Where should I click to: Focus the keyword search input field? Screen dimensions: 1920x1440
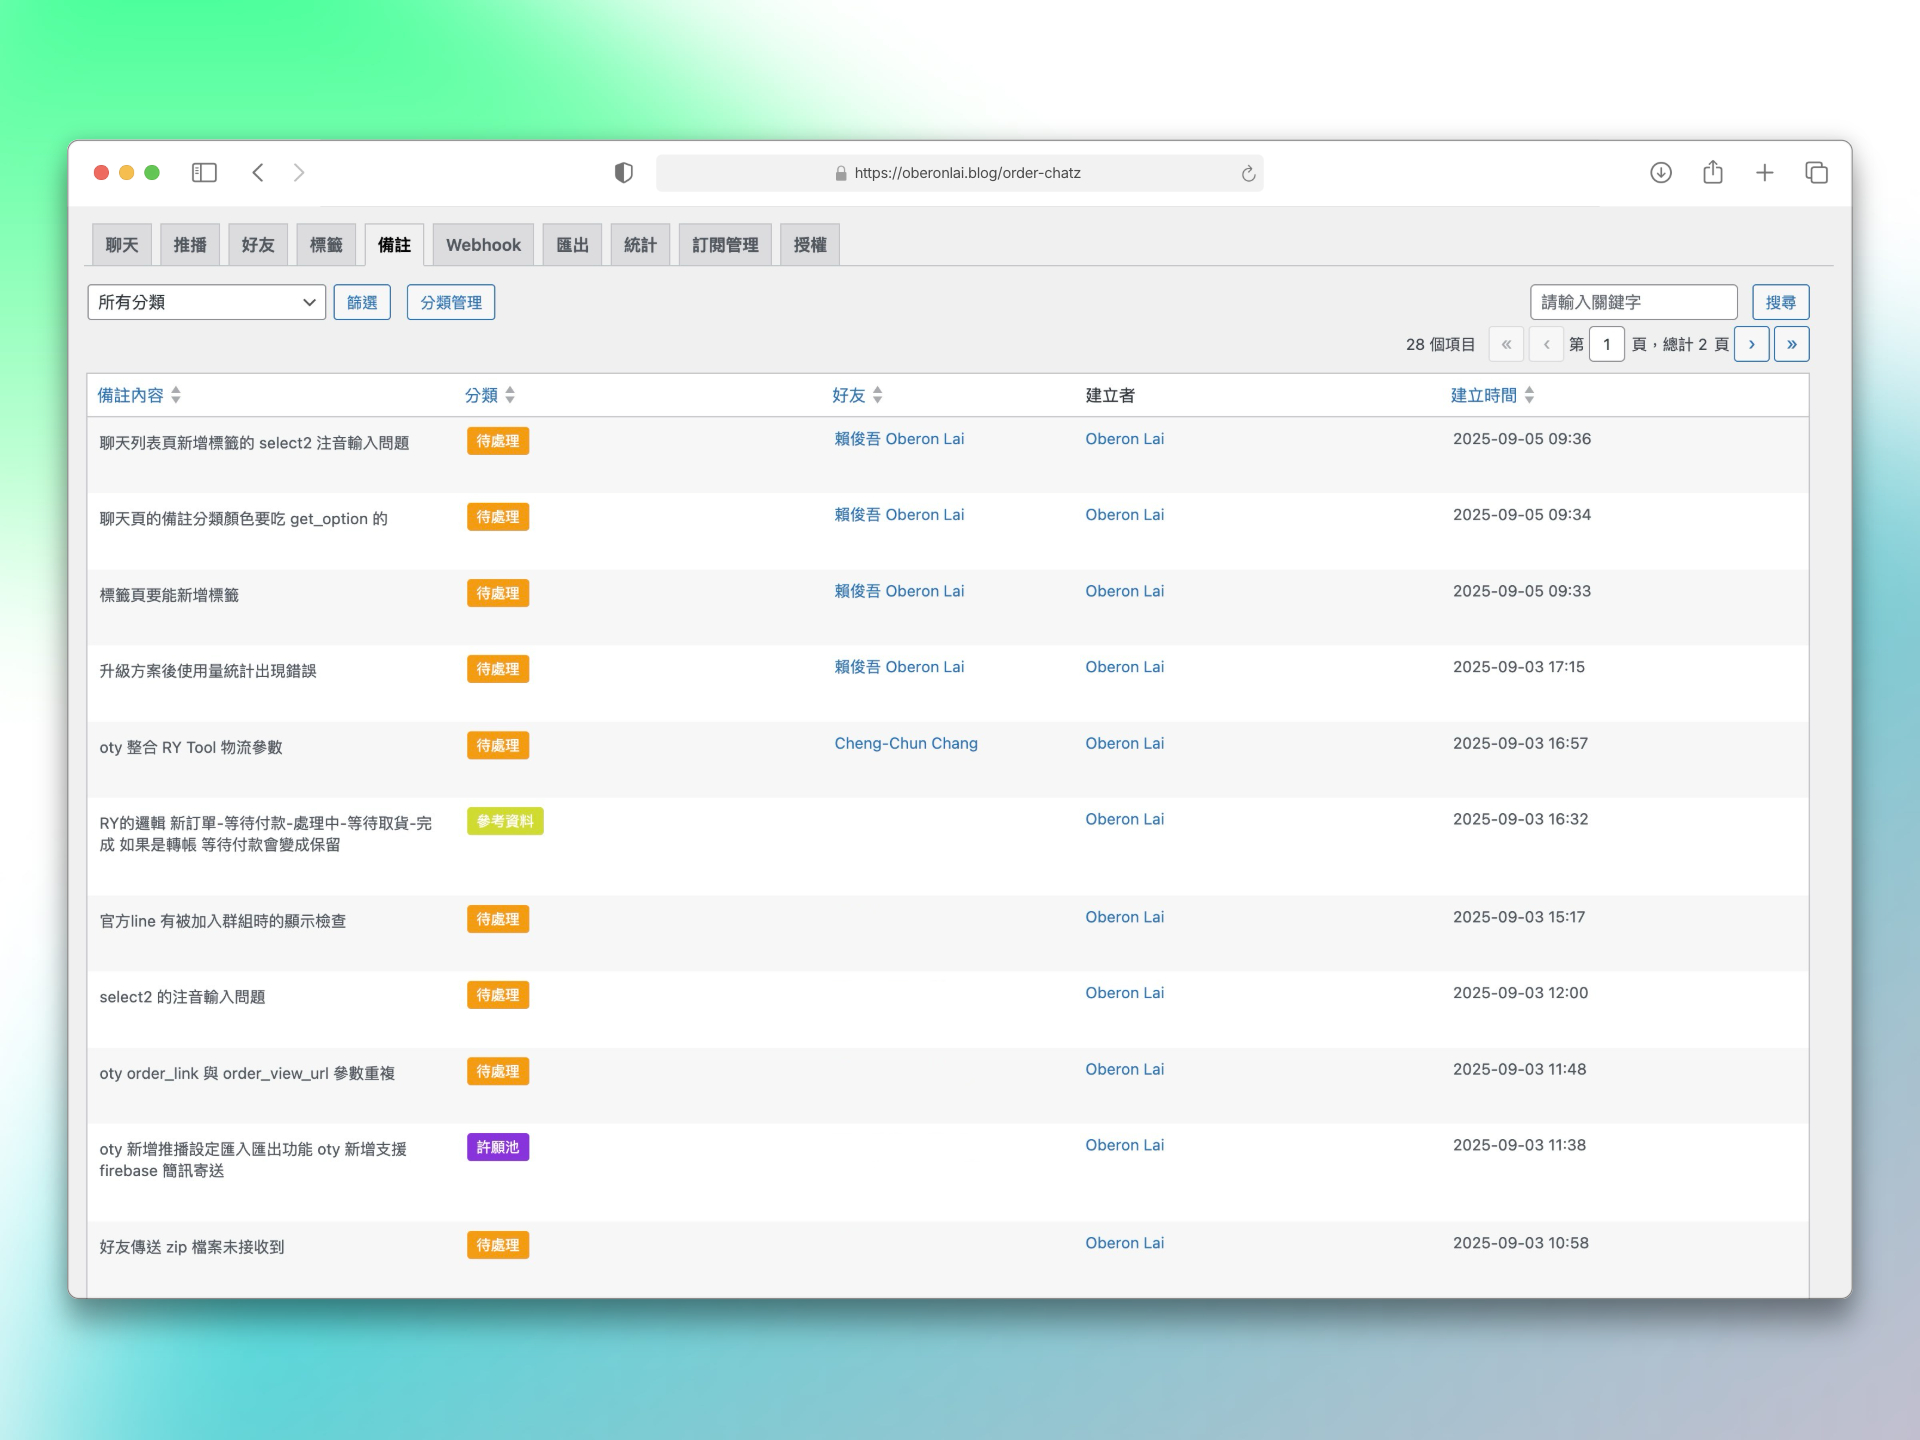(1632, 302)
